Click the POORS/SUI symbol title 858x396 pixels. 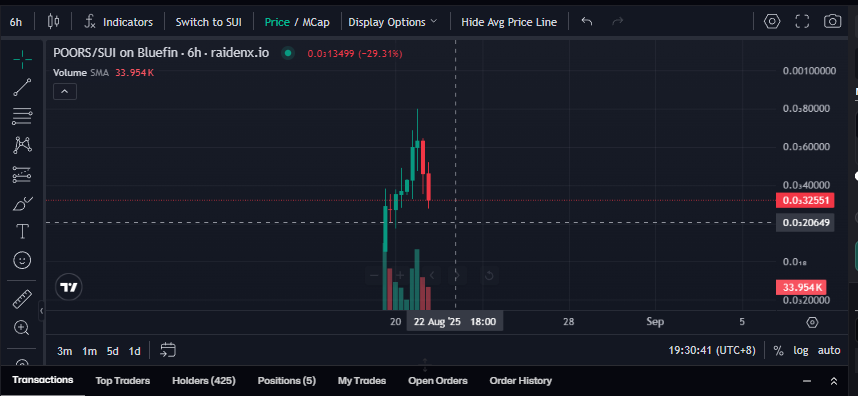click(161, 53)
